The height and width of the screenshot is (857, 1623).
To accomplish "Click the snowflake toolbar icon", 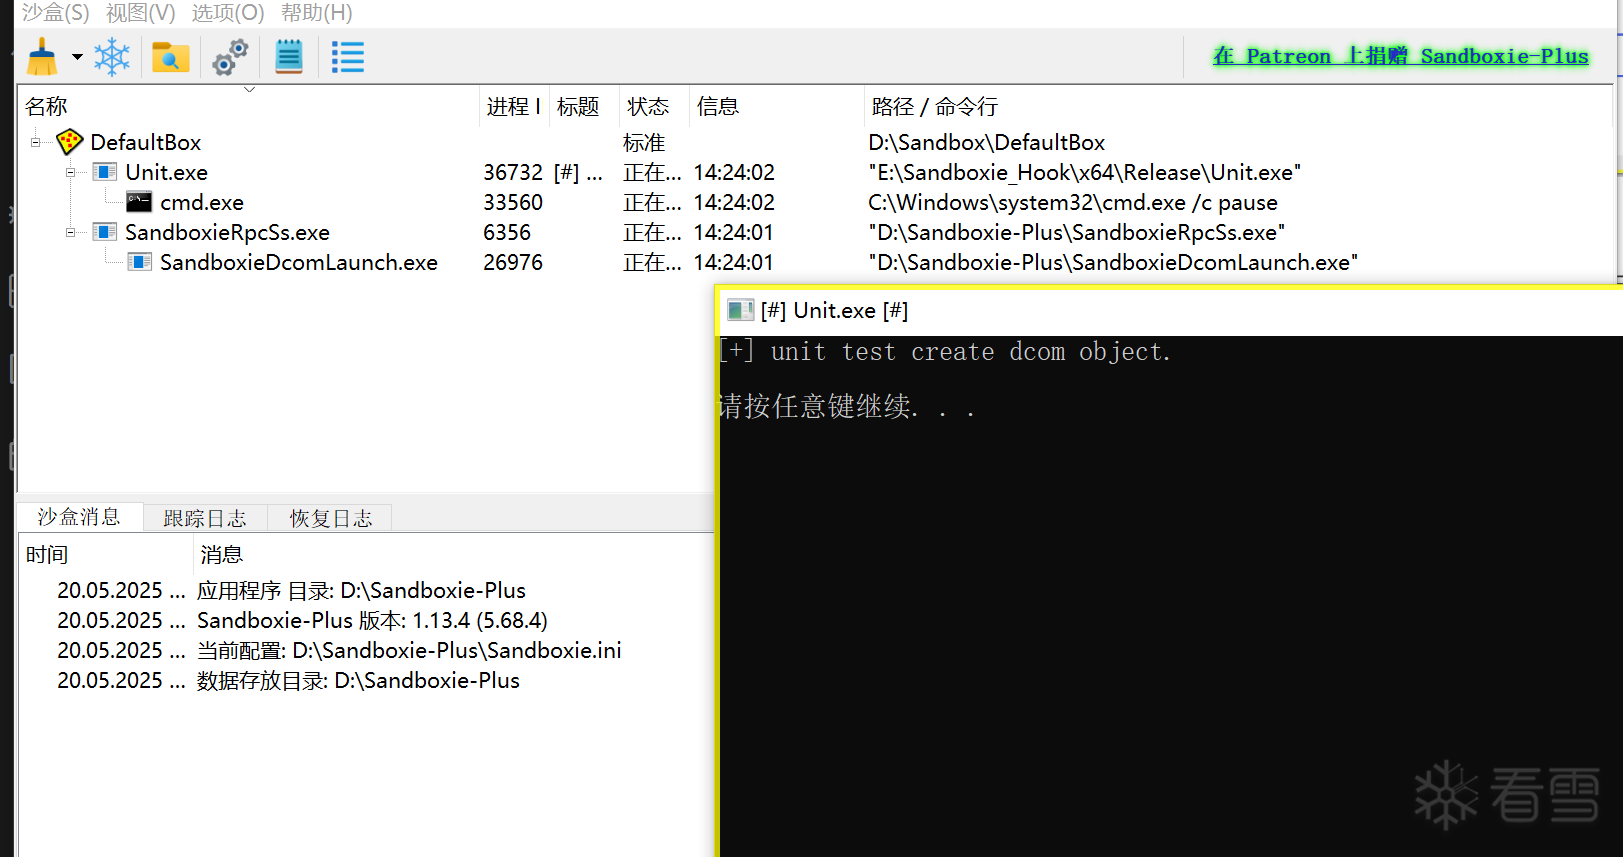I will (x=112, y=57).
